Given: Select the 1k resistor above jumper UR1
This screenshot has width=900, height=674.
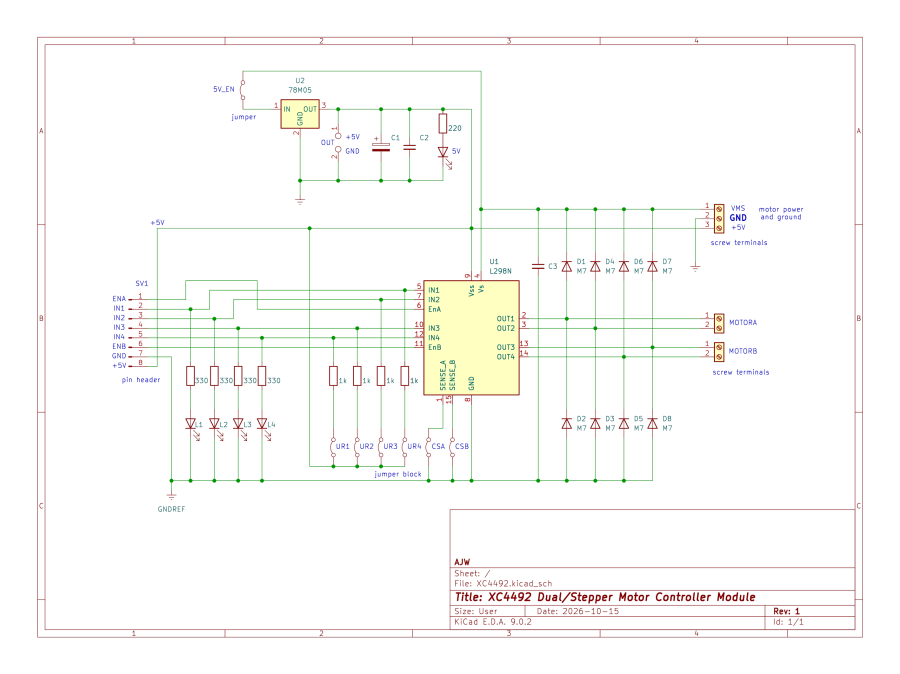Looking at the screenshot, I should click(x=333, y=376).
